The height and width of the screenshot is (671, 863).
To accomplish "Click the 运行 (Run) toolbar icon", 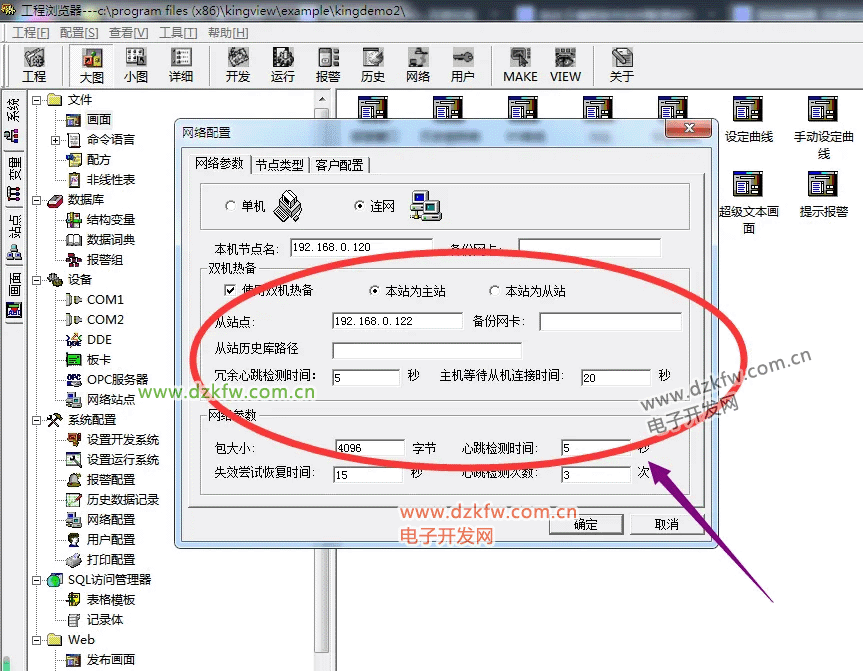I will pos(283,65).
